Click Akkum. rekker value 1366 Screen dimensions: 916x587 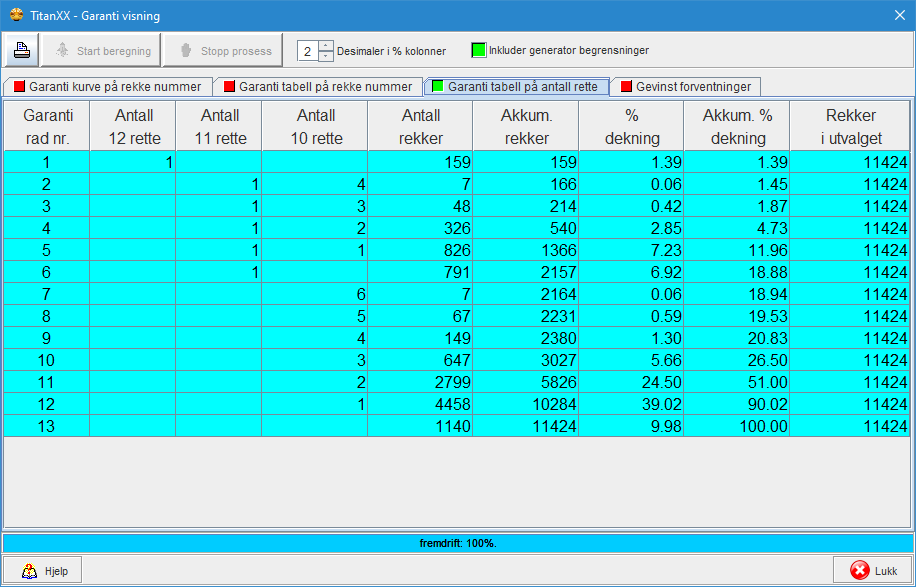[x=526, y=250]
